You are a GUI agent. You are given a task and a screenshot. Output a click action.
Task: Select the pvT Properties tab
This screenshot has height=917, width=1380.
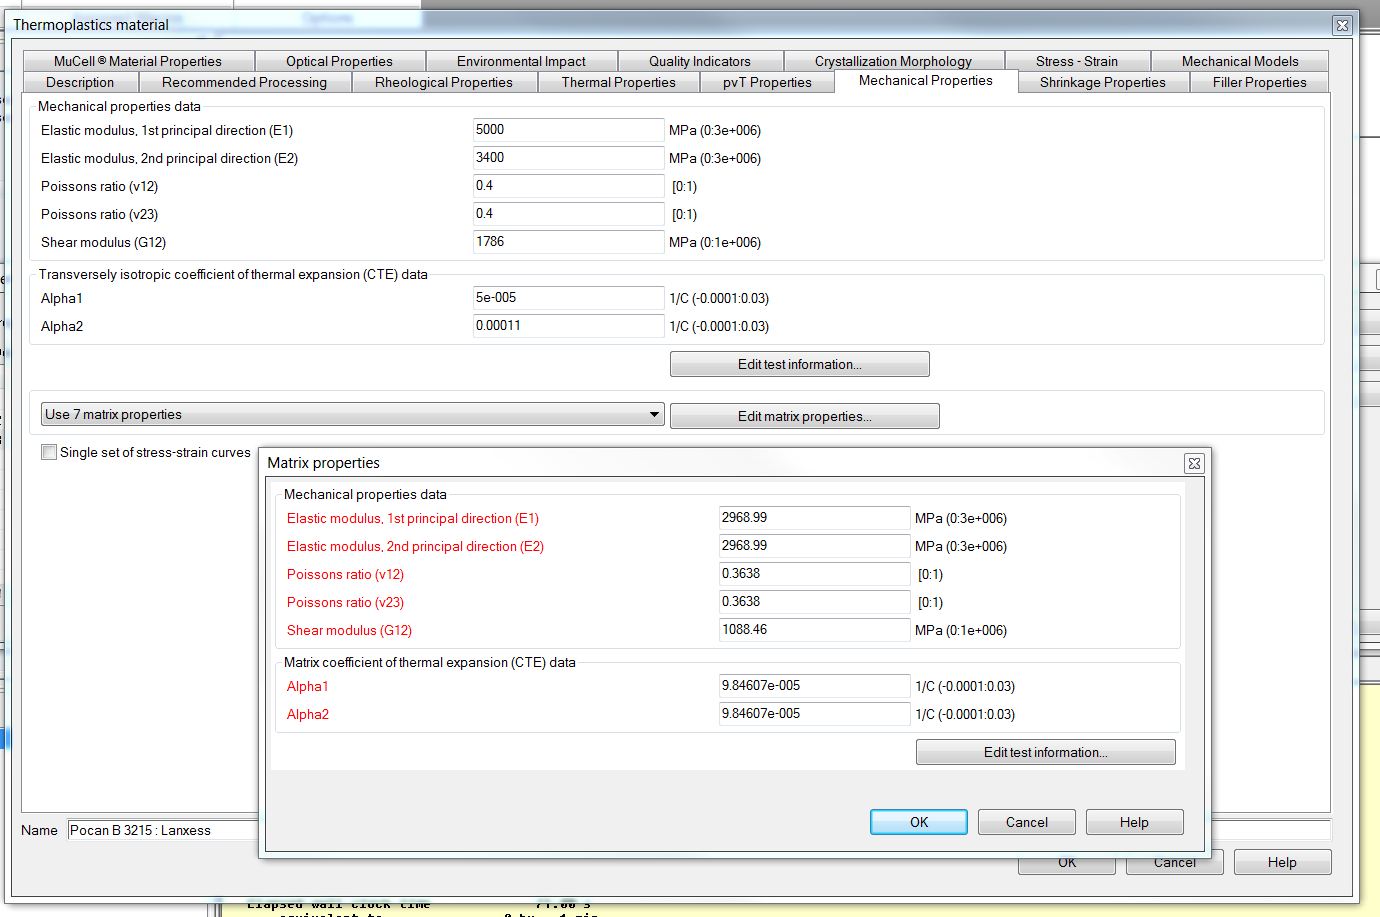(x=767, y=82)
